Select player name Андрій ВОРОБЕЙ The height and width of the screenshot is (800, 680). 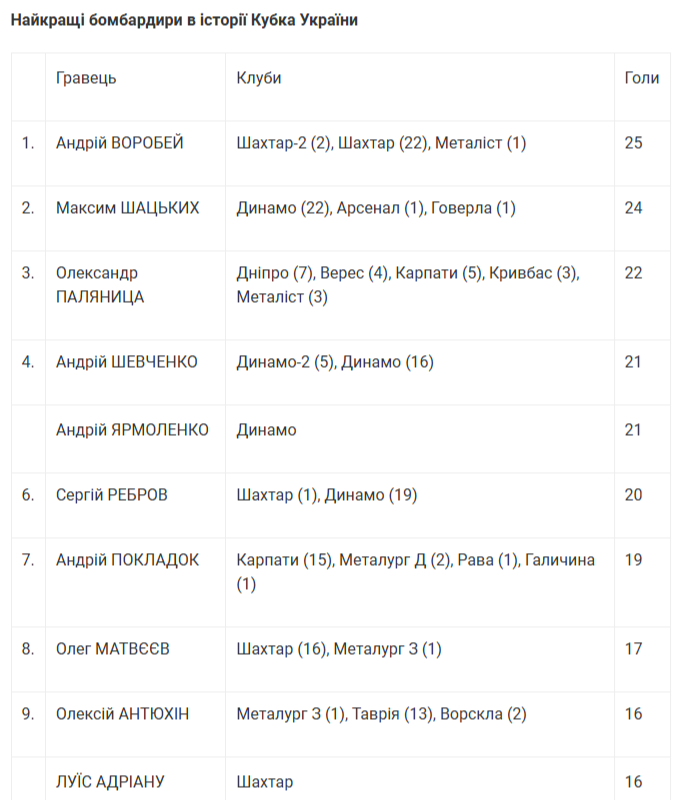coord(120,143)
